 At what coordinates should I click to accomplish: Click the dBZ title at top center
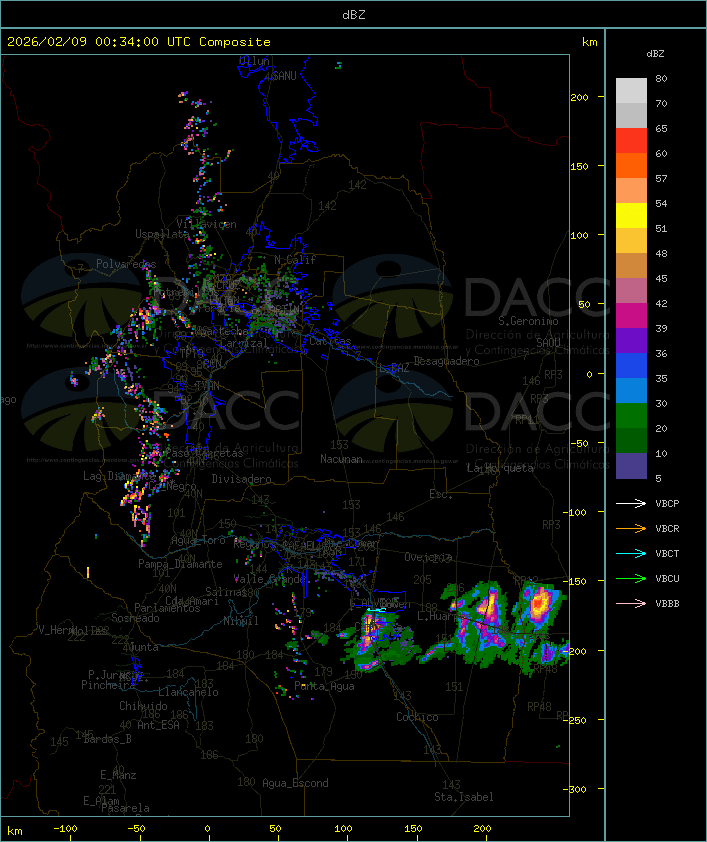tap(354, 15)
